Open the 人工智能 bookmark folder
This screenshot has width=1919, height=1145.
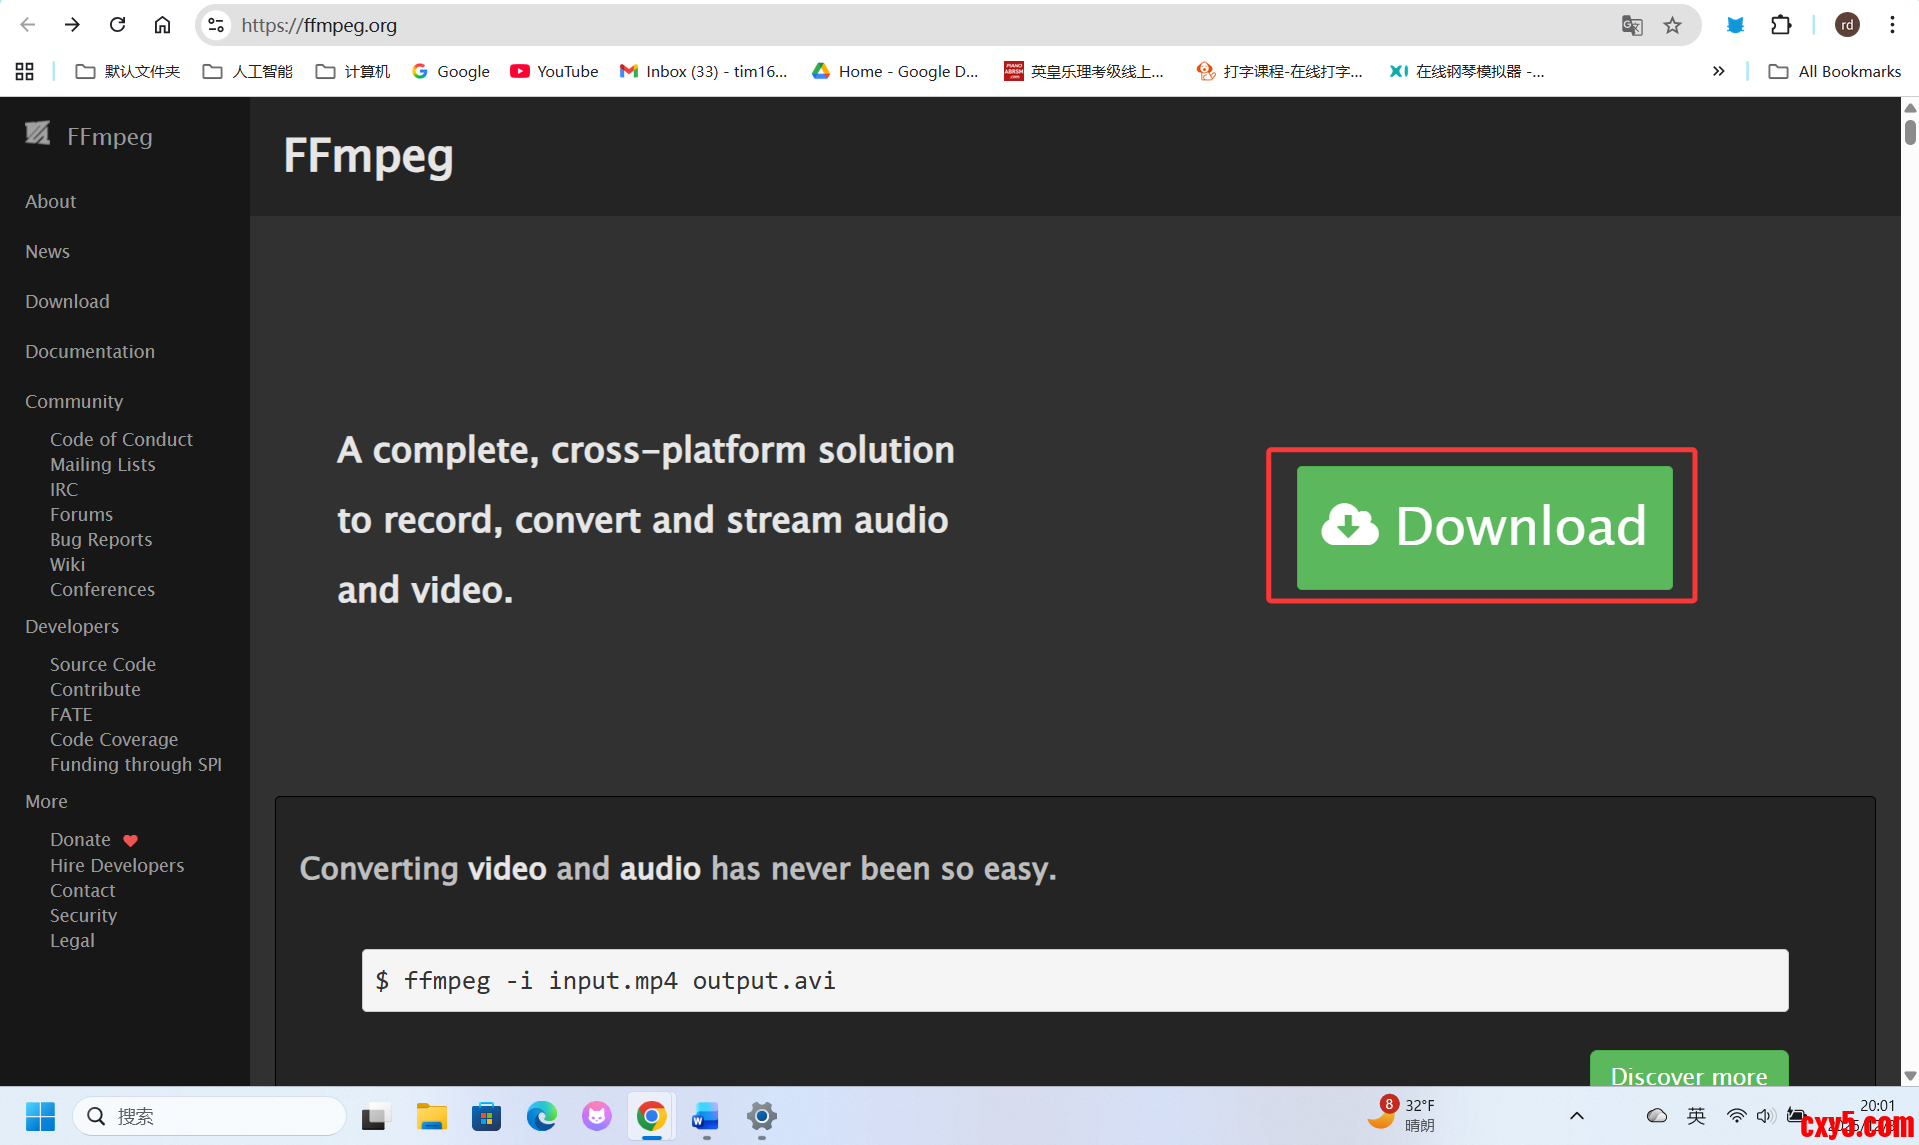[x=248, y=71]
